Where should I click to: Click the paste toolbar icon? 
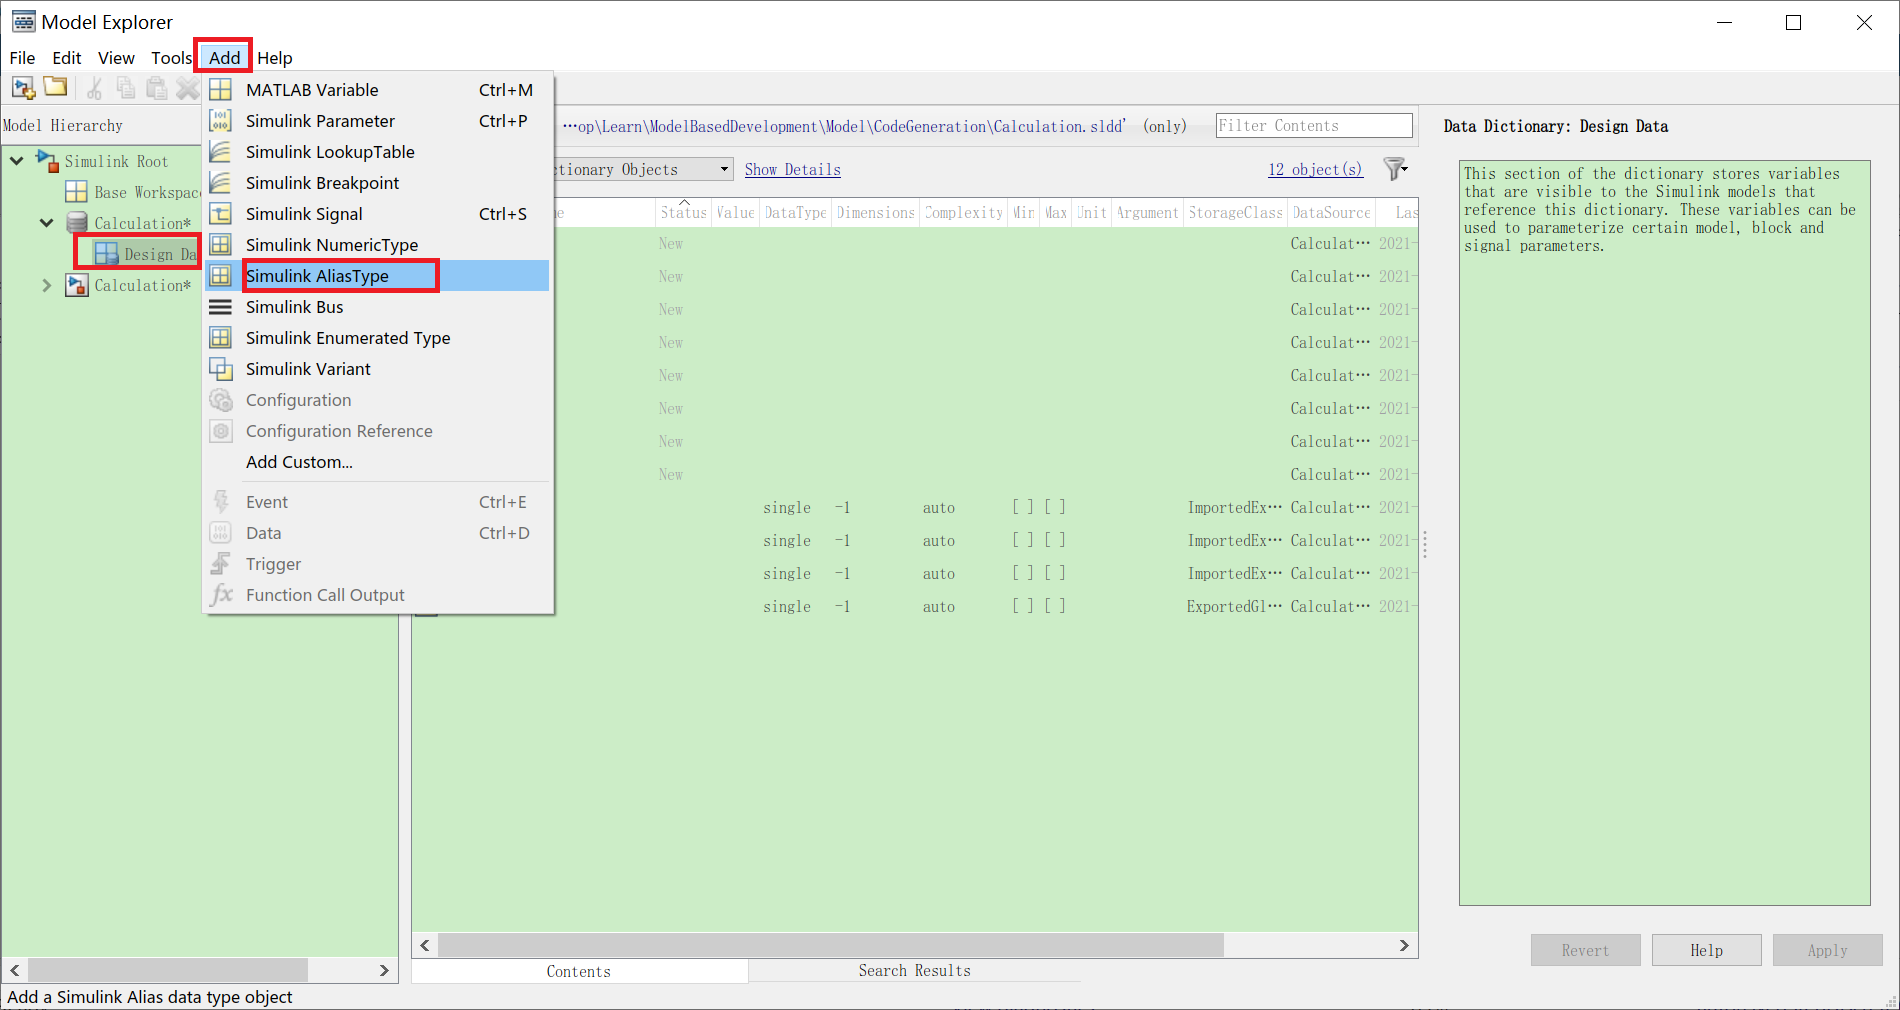[x=156, y=88]
